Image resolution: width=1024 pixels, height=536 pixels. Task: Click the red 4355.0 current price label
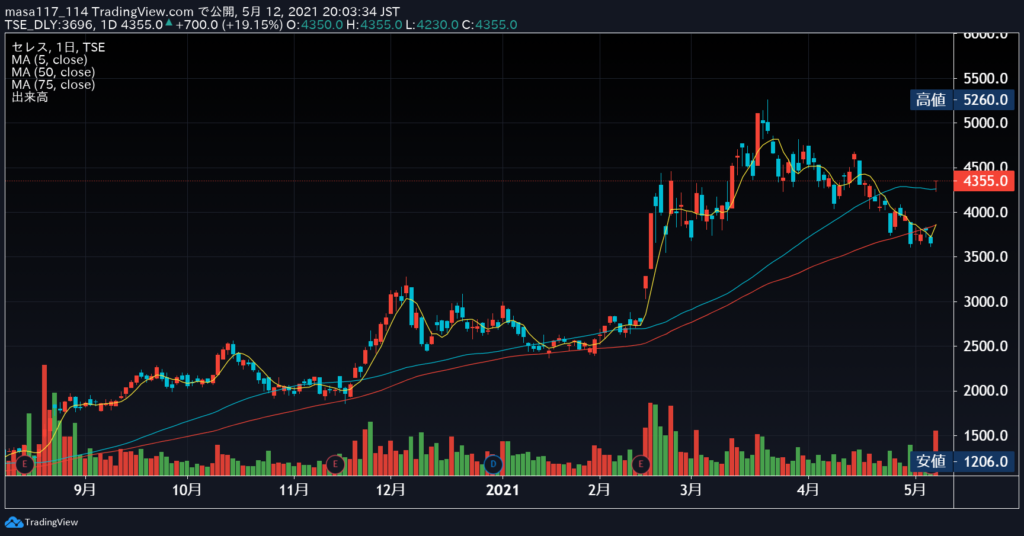coord(984,181)
